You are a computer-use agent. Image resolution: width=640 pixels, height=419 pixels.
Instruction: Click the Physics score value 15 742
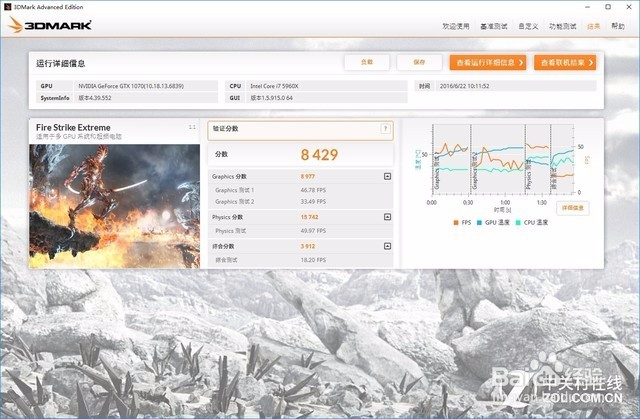pyautogui.click(x=309, y=217)
